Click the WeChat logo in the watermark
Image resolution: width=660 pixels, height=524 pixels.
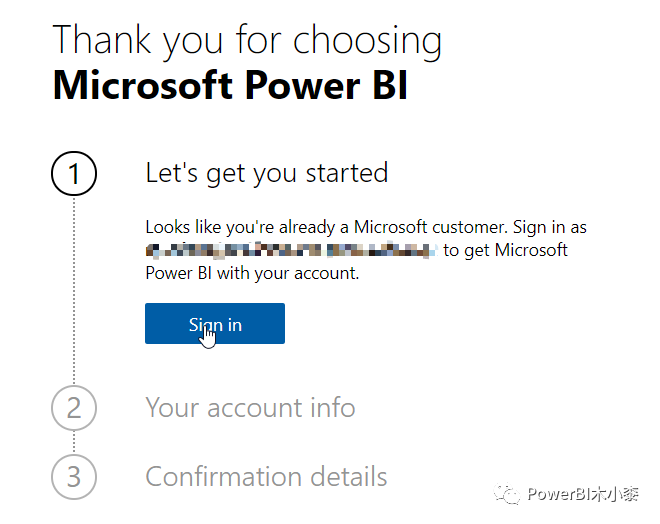507,494
